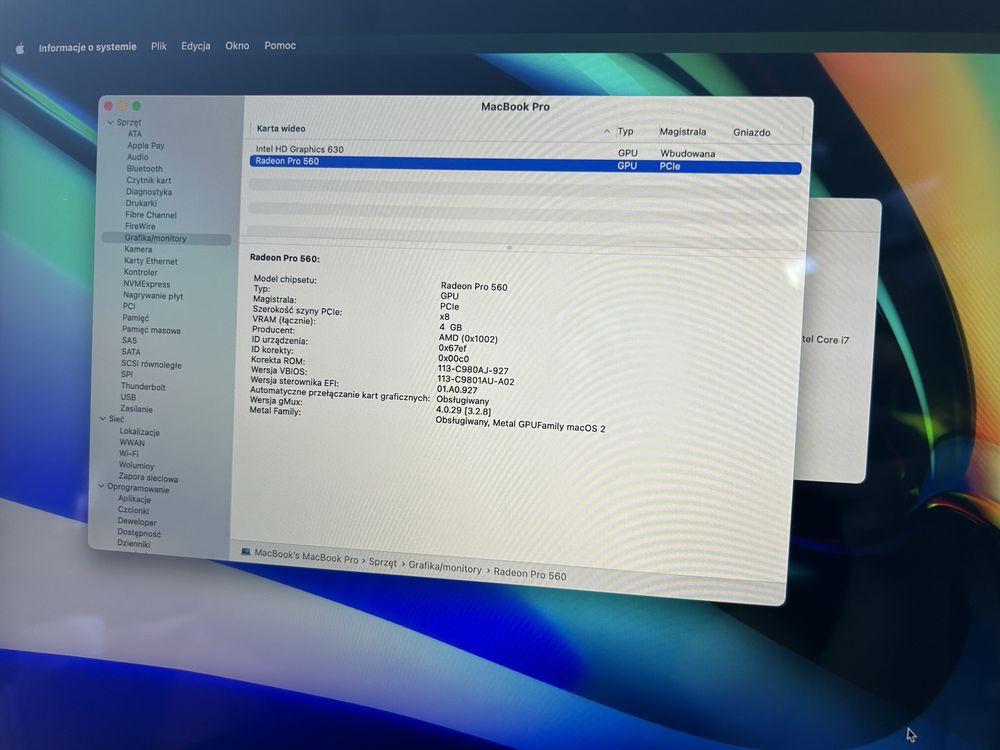The image size is (1000, 750).
Task: Select Drukarki in the sidebar
Action: click(140, 203)
